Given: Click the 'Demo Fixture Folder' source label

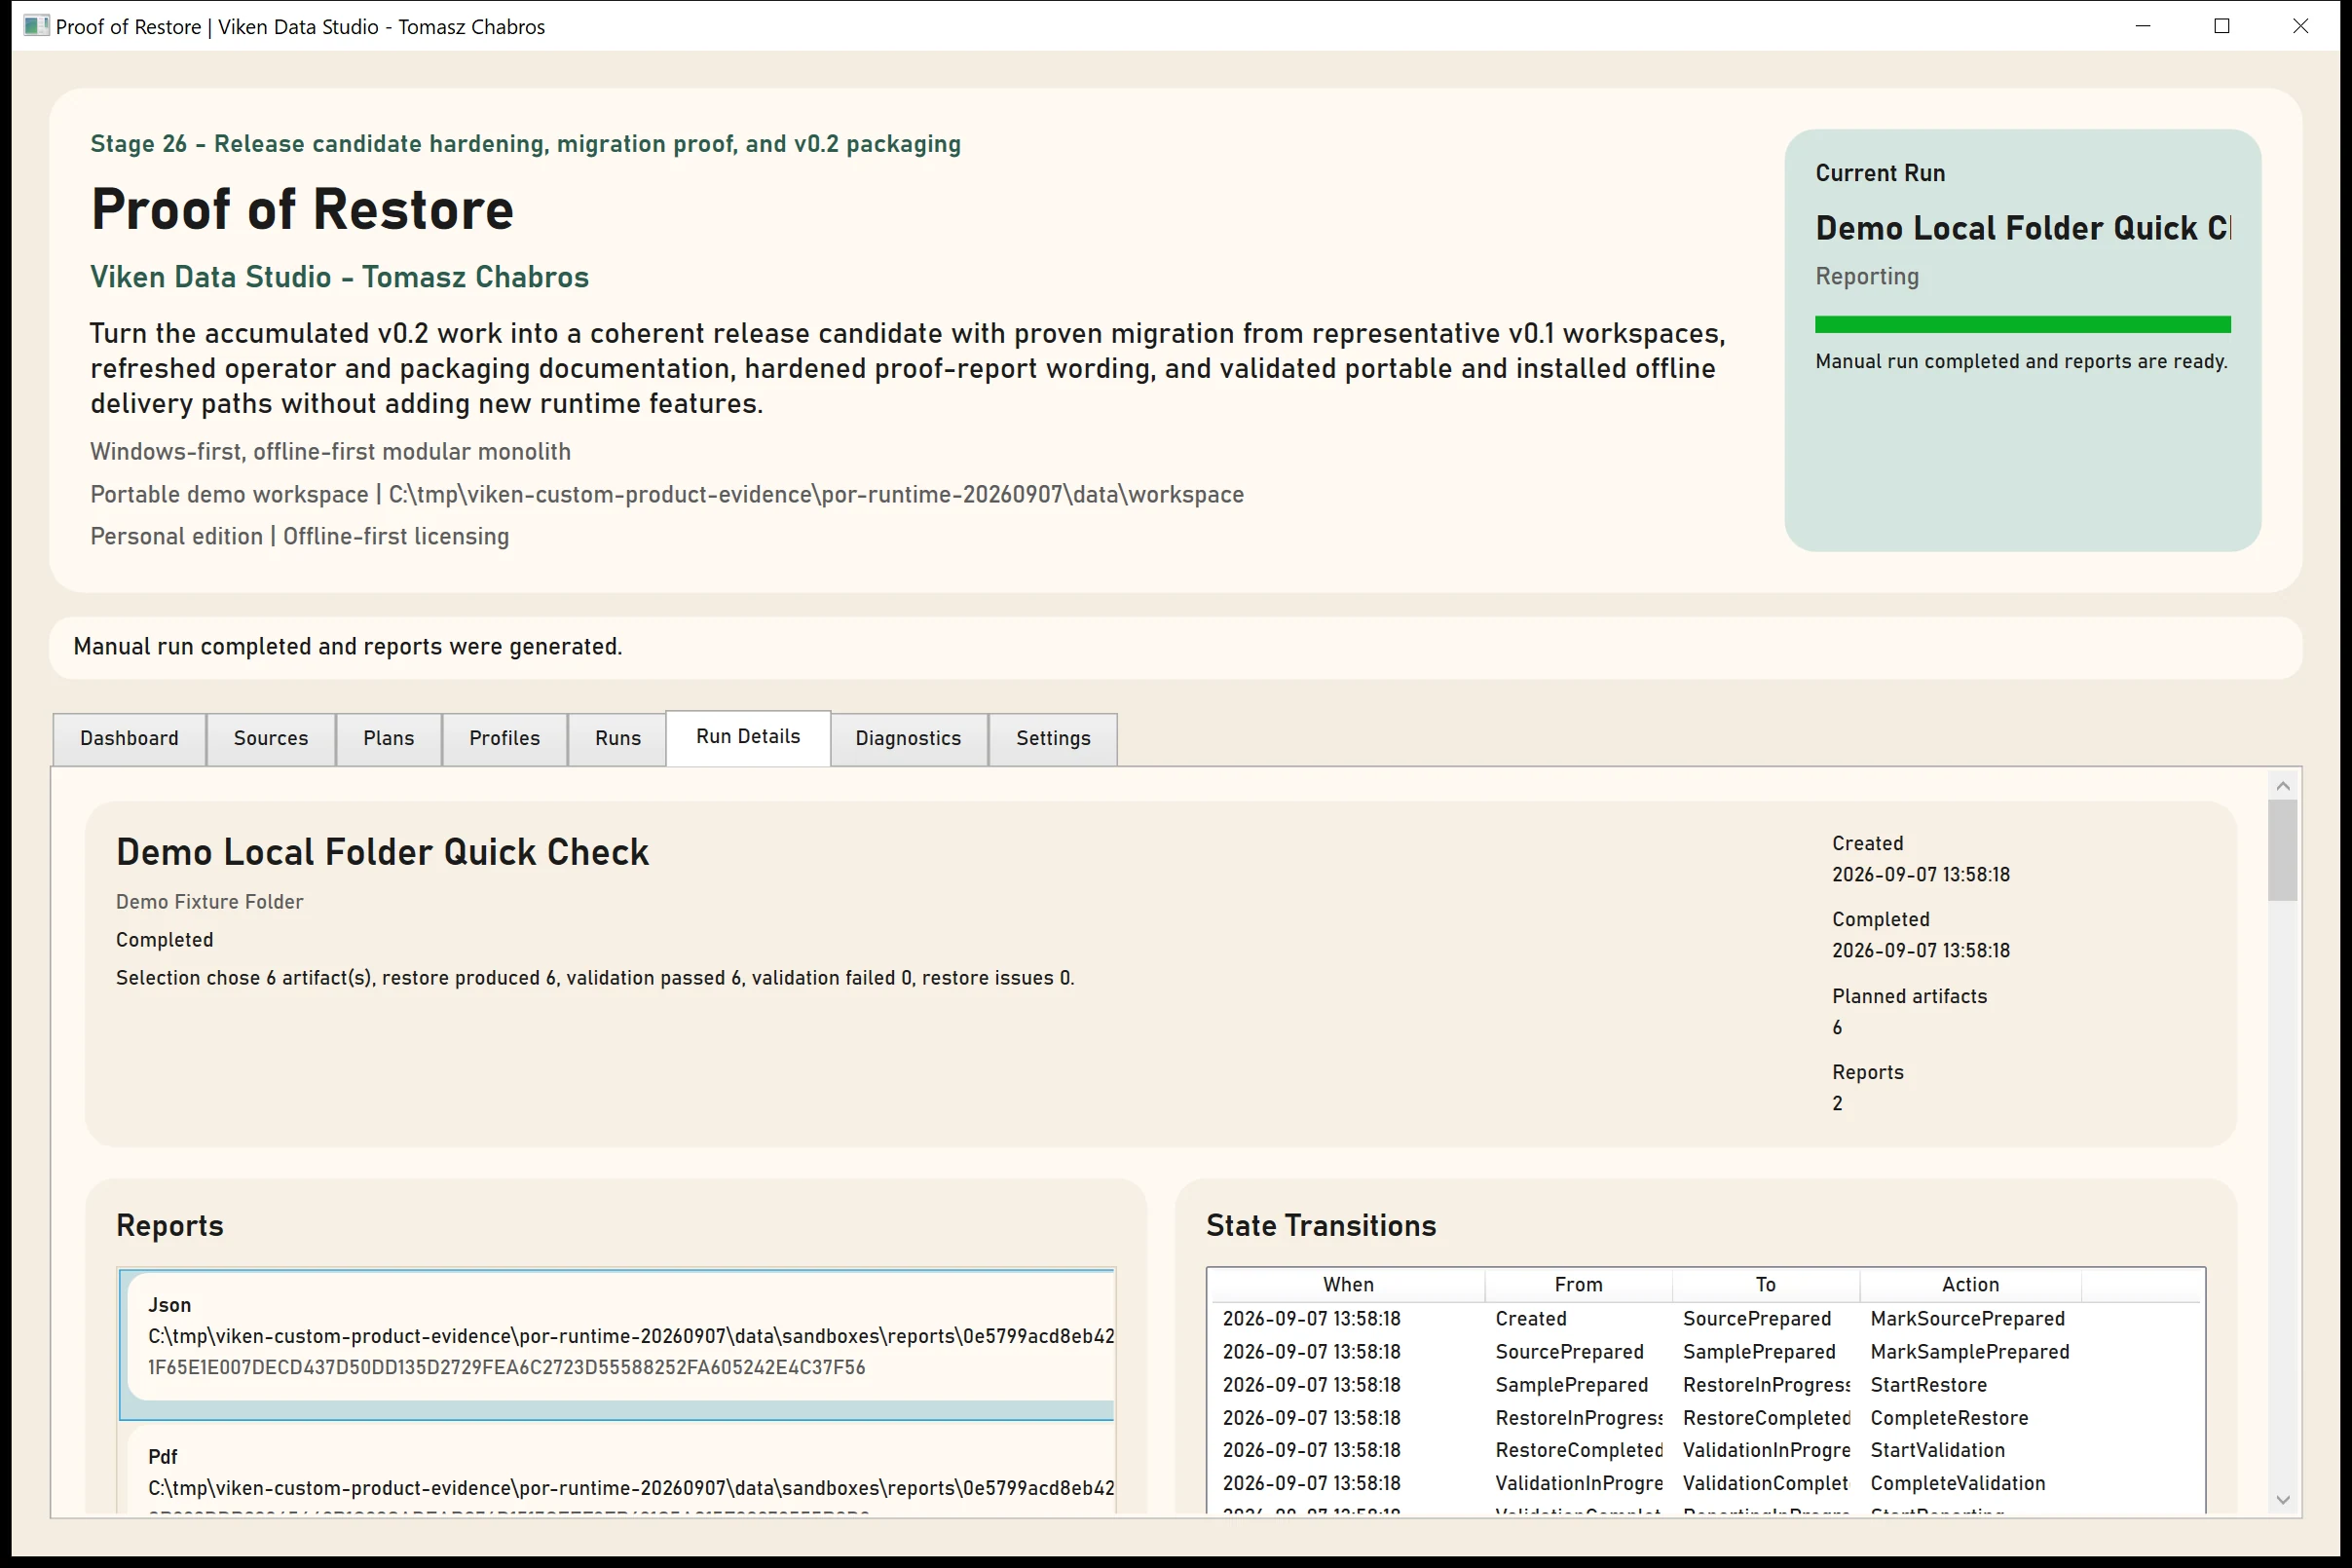Looking at the screenshot, I should (x=209, y=902).
